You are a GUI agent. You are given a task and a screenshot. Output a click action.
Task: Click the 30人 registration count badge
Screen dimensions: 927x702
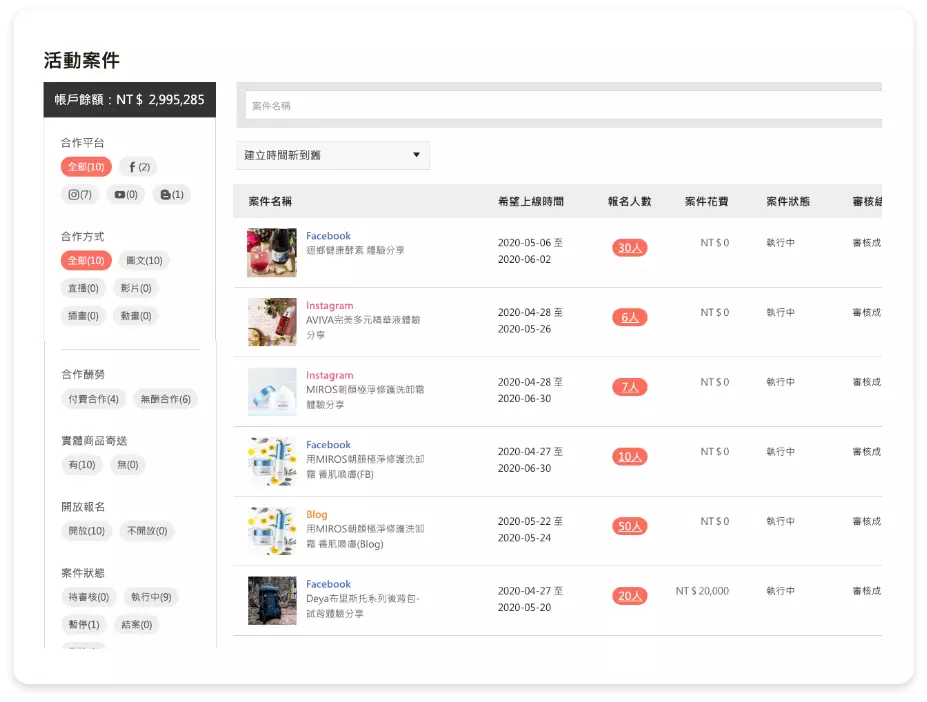pos(629,247)
